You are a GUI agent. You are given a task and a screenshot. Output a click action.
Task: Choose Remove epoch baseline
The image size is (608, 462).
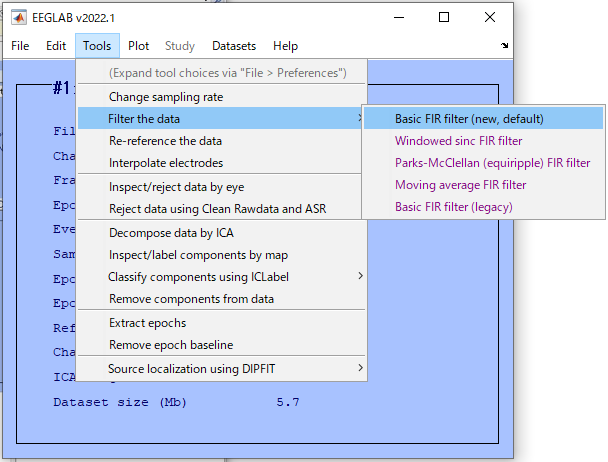pyautogui.click(x=222, y=344)
